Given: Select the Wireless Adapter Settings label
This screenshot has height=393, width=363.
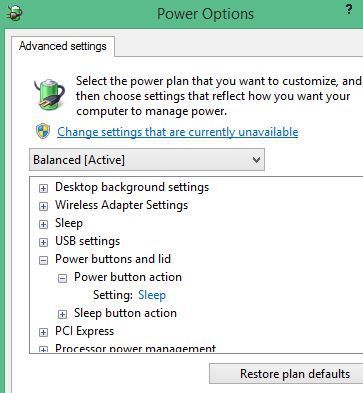Looking at the screenshot, I should coord(122,205).
